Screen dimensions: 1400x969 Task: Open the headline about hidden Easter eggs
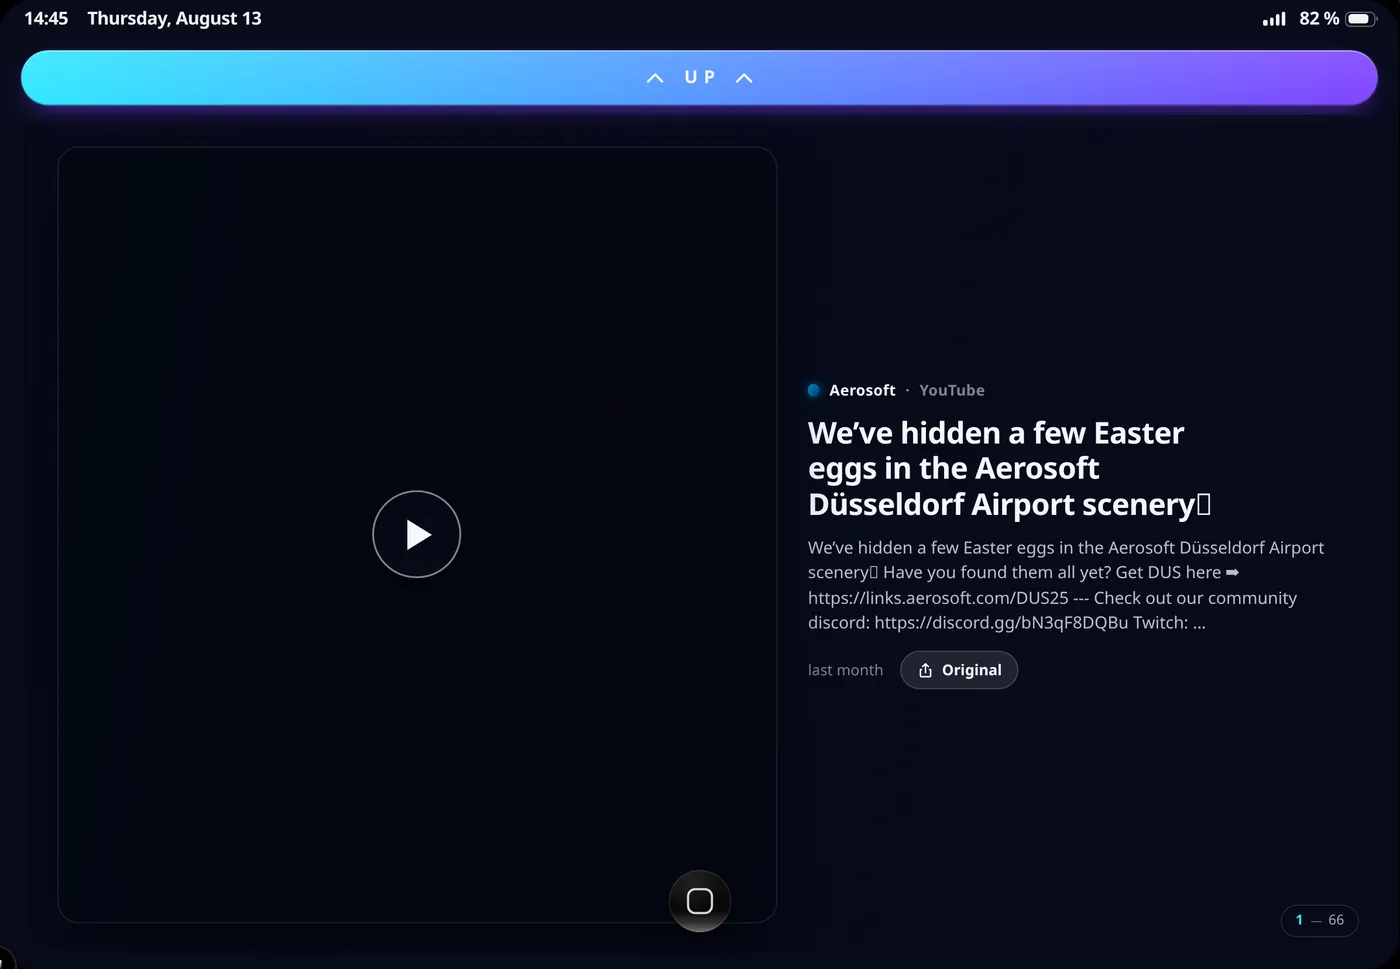[x=1009, y=468]
